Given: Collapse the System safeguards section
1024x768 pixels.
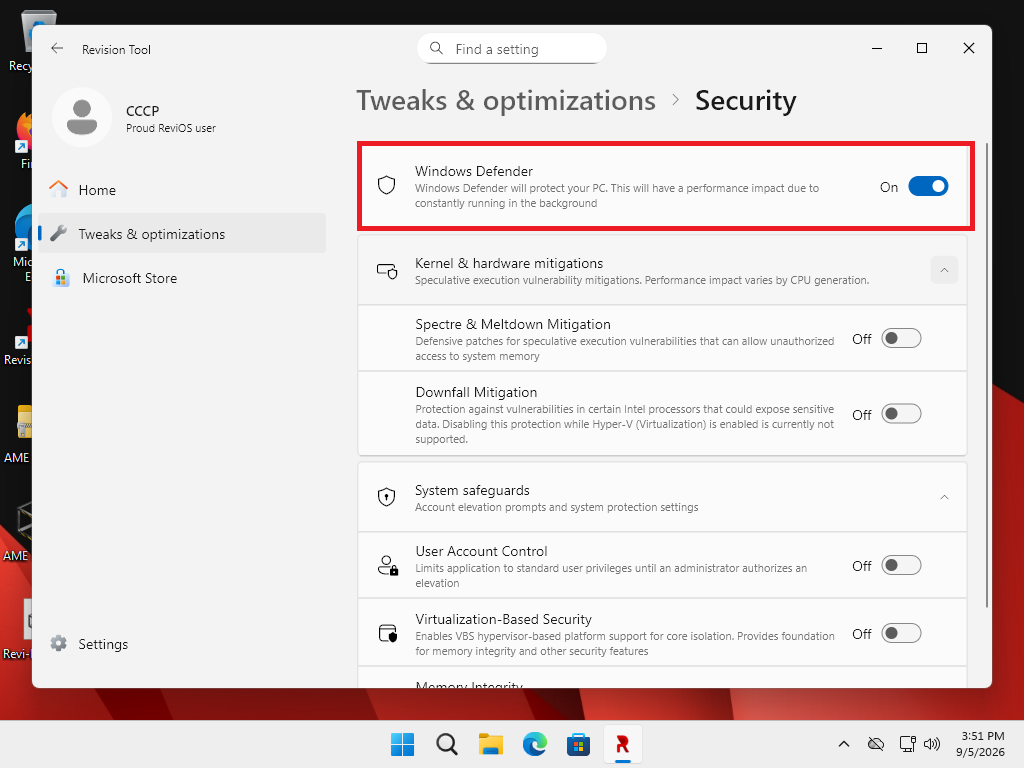Looking at the screenshot, I should [944, 497].
